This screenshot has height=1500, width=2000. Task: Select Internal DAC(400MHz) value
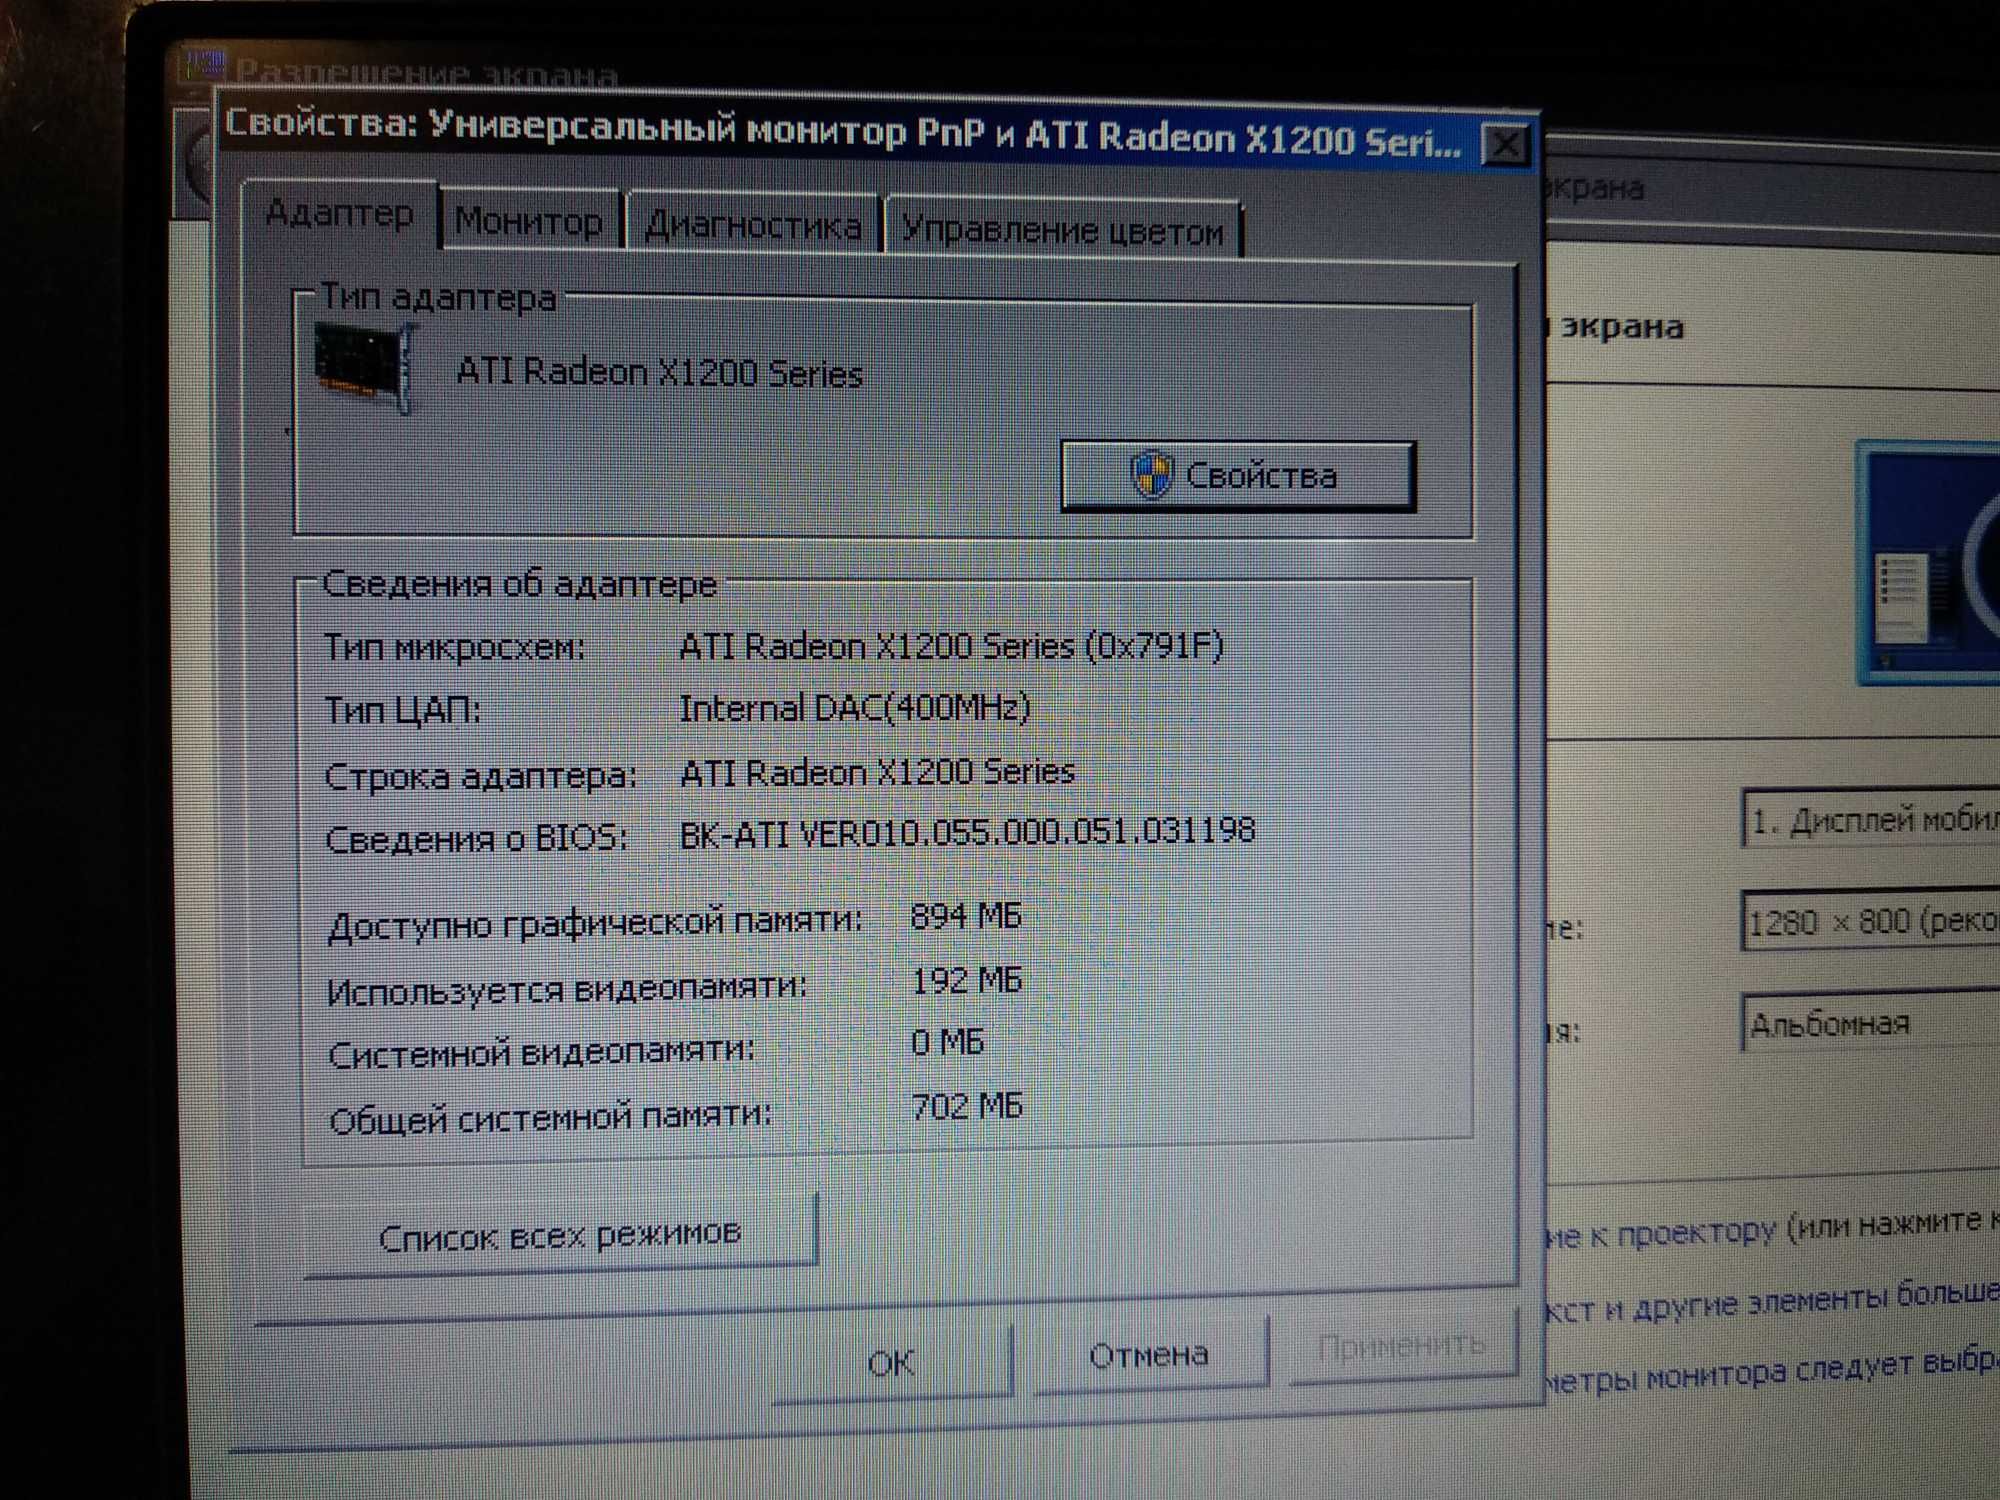854,708
